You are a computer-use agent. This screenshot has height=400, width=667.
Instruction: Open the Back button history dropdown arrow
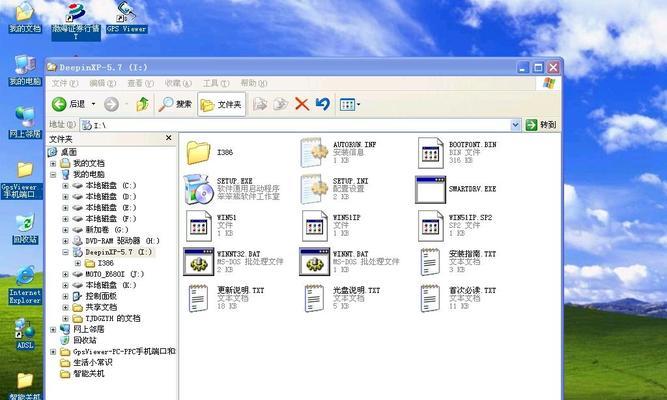point(93,104)
